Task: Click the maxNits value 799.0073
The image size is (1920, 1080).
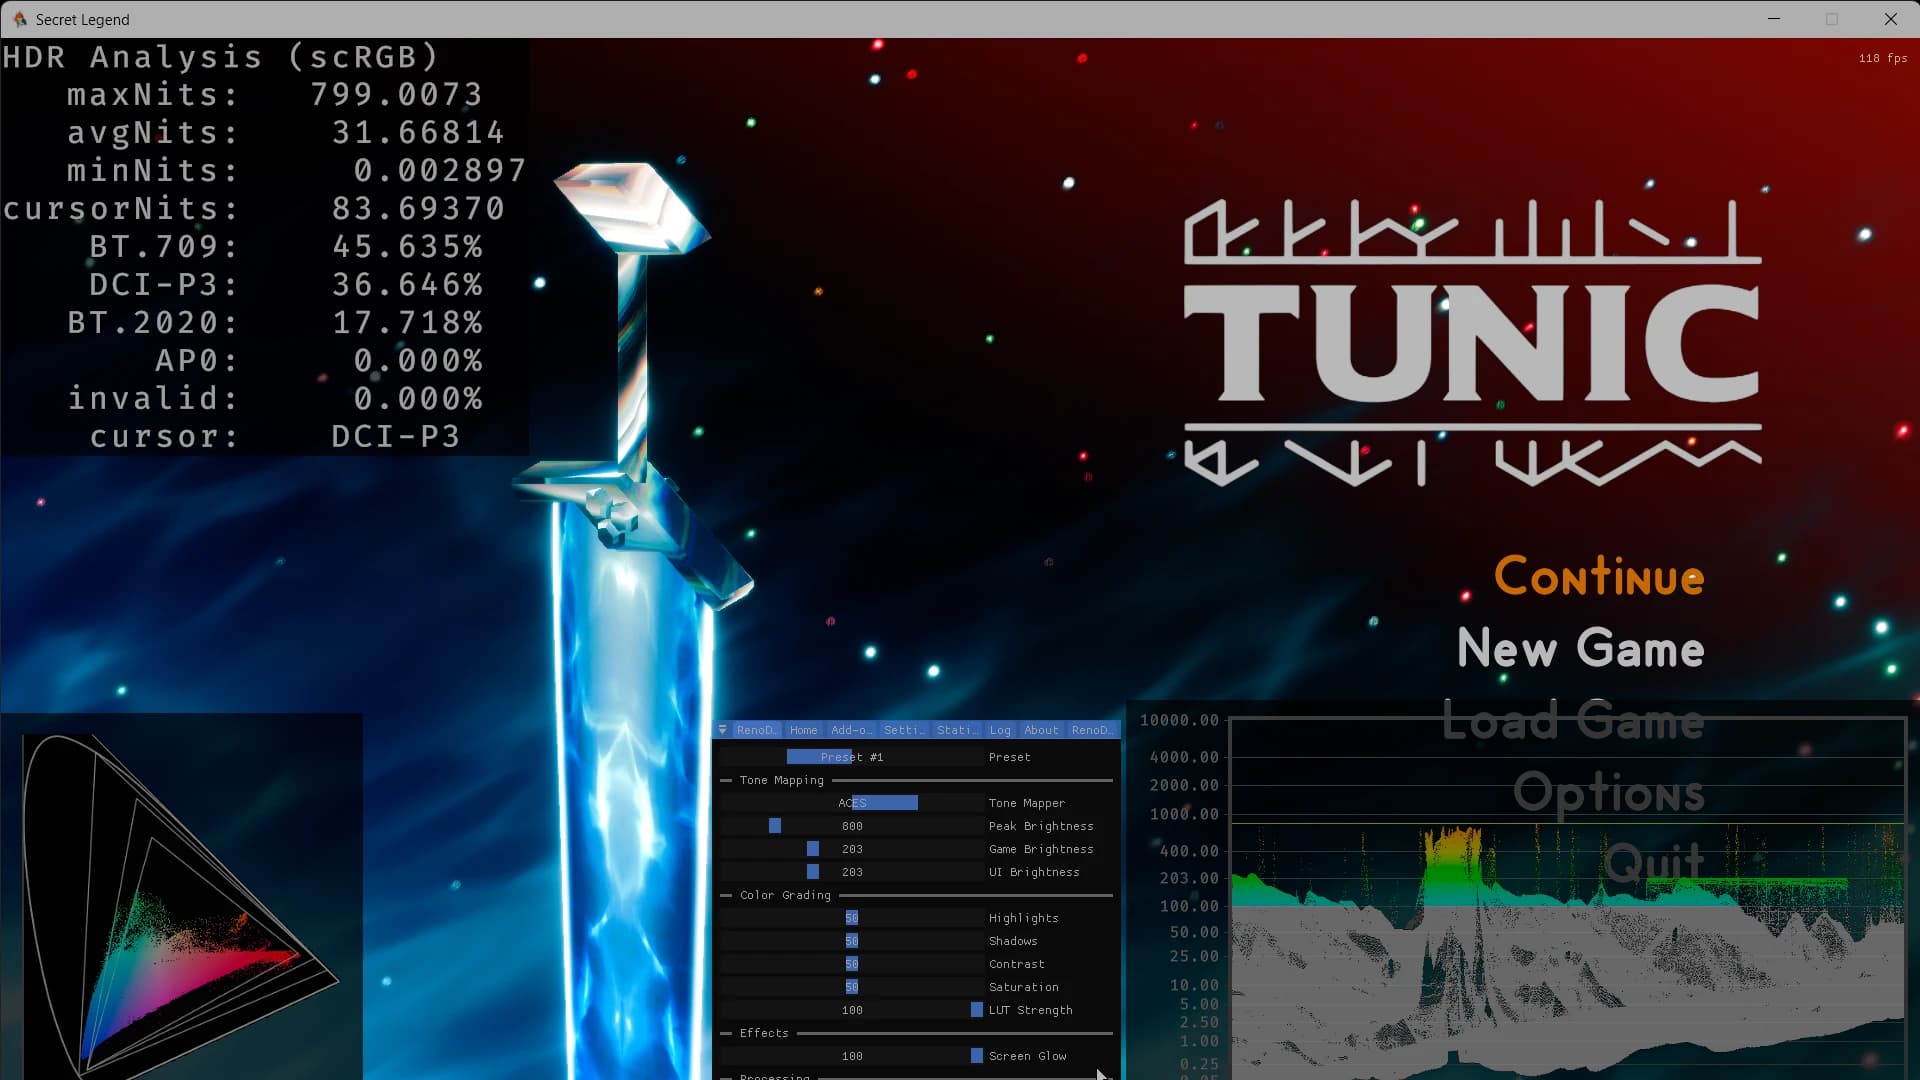Action: (x=396, y=94)
